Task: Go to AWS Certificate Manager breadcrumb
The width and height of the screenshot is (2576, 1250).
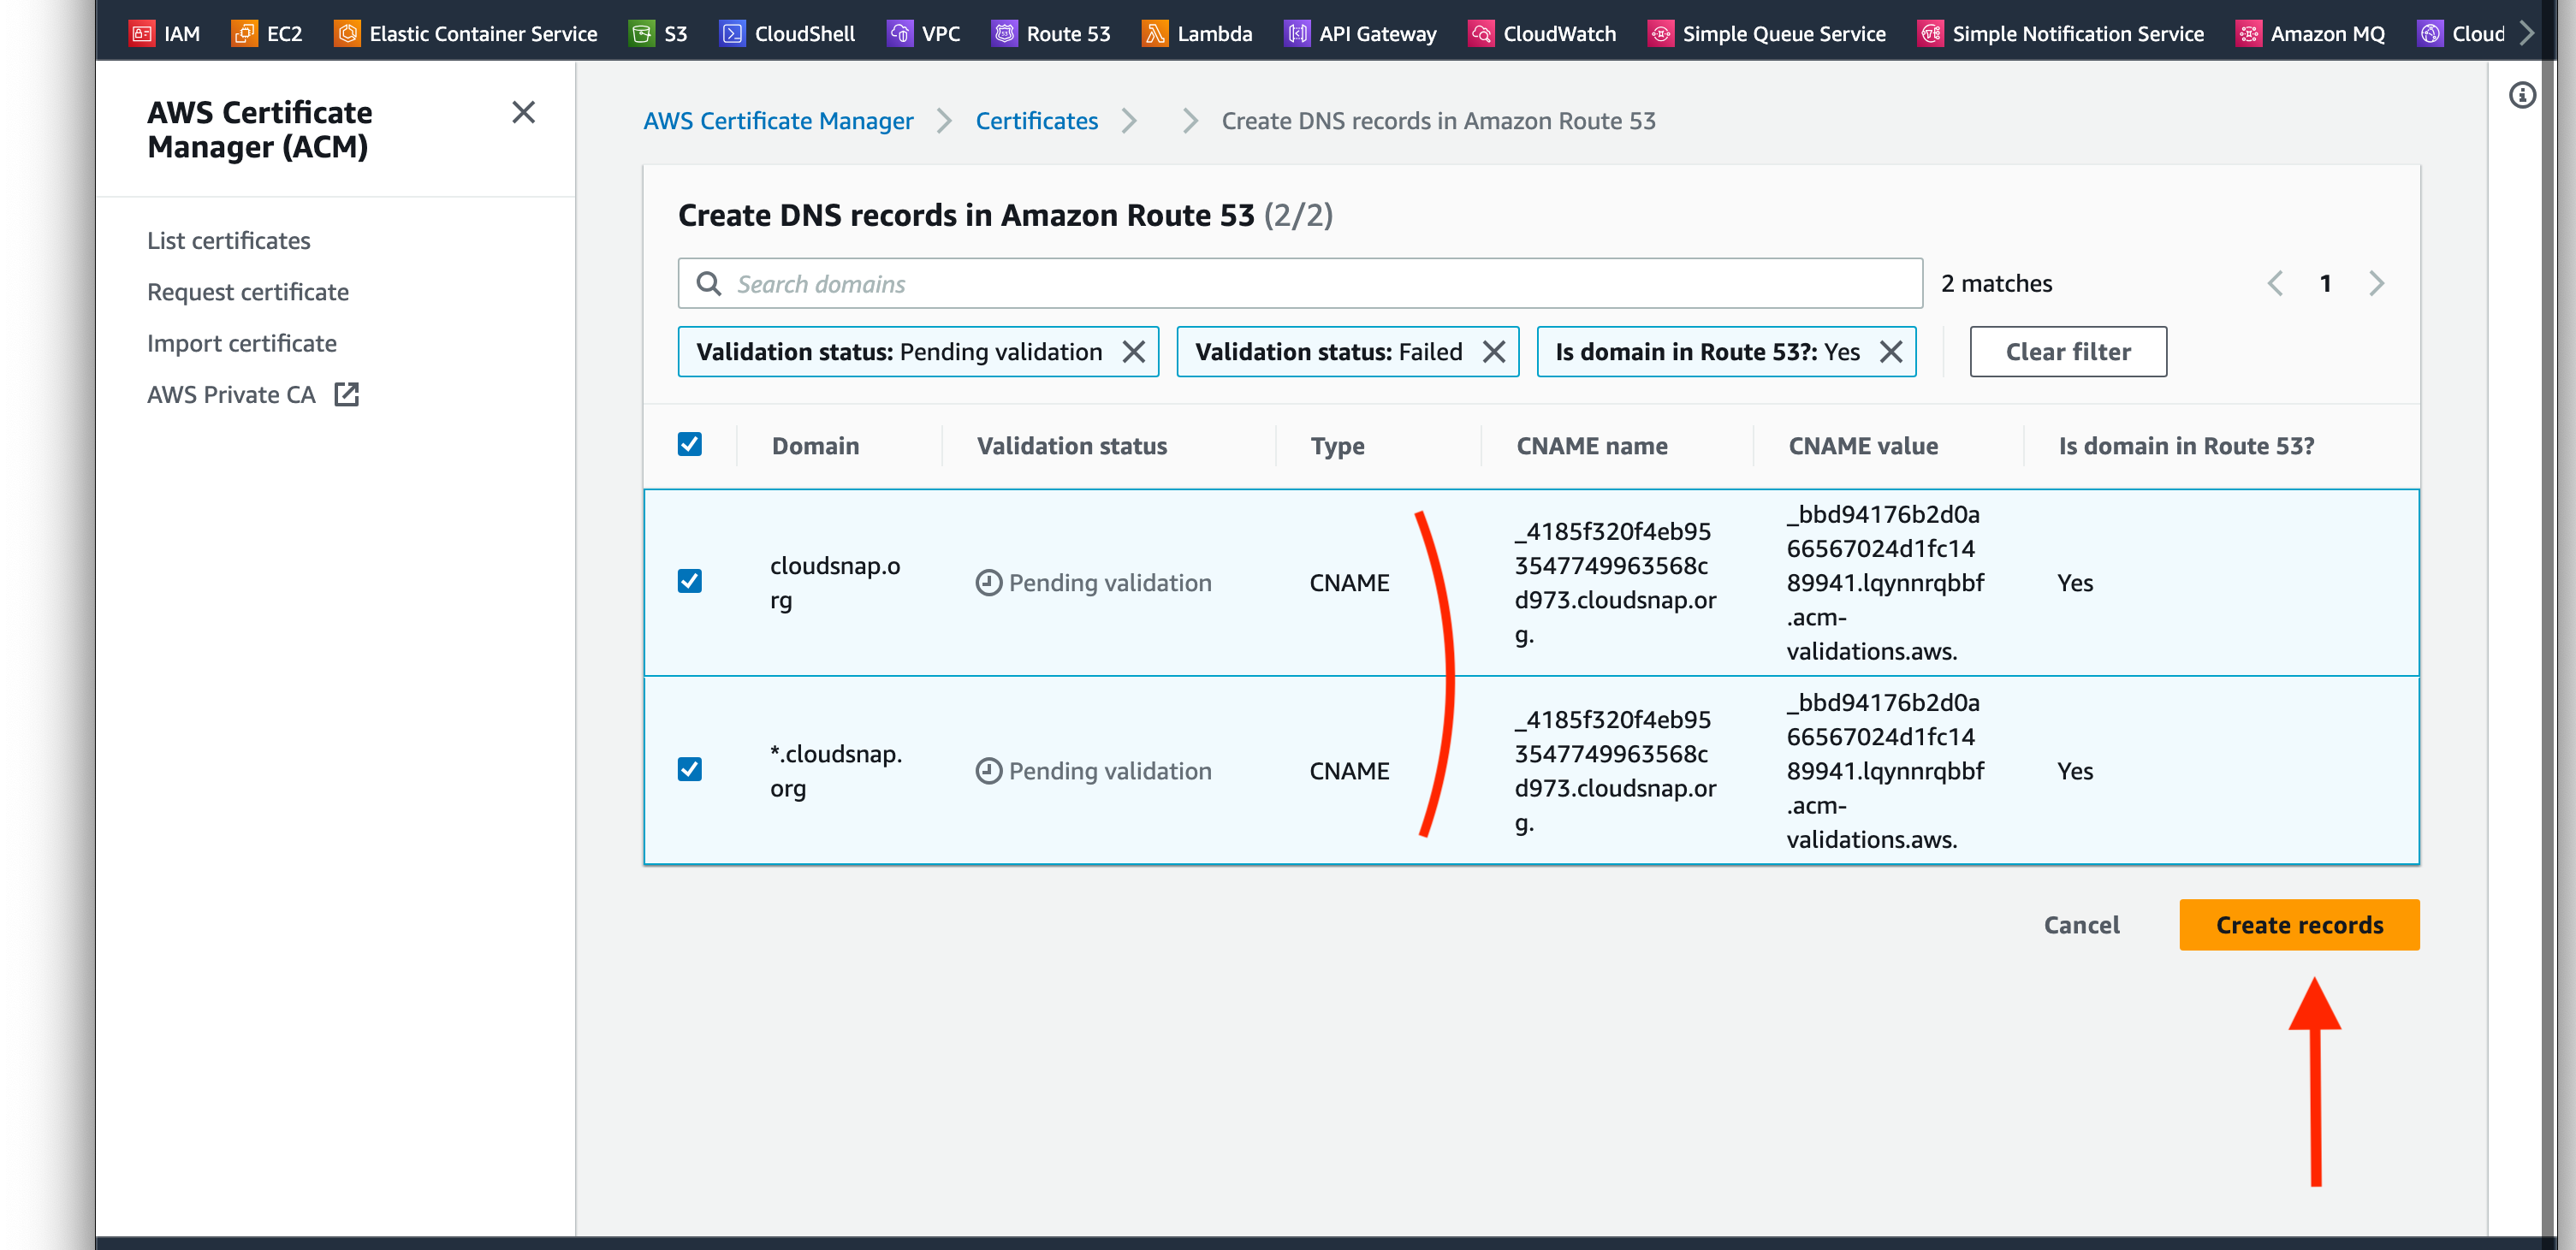Action: tap(778, 121)
